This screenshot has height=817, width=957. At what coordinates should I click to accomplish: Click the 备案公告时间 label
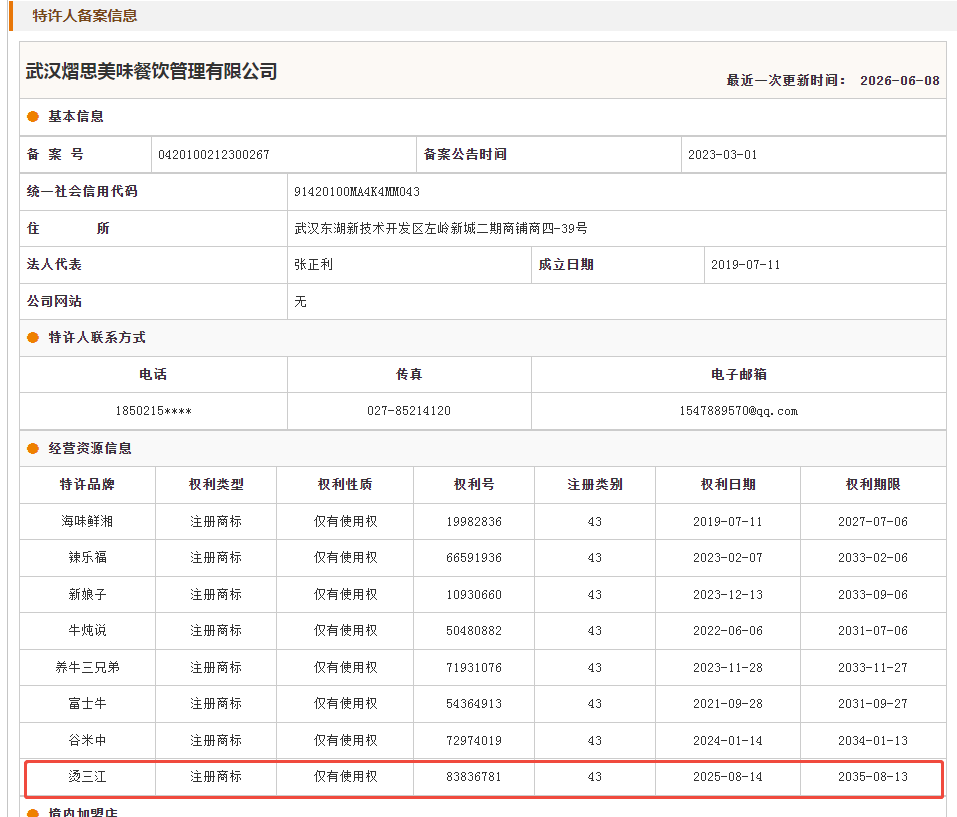[x=465, y=155]
